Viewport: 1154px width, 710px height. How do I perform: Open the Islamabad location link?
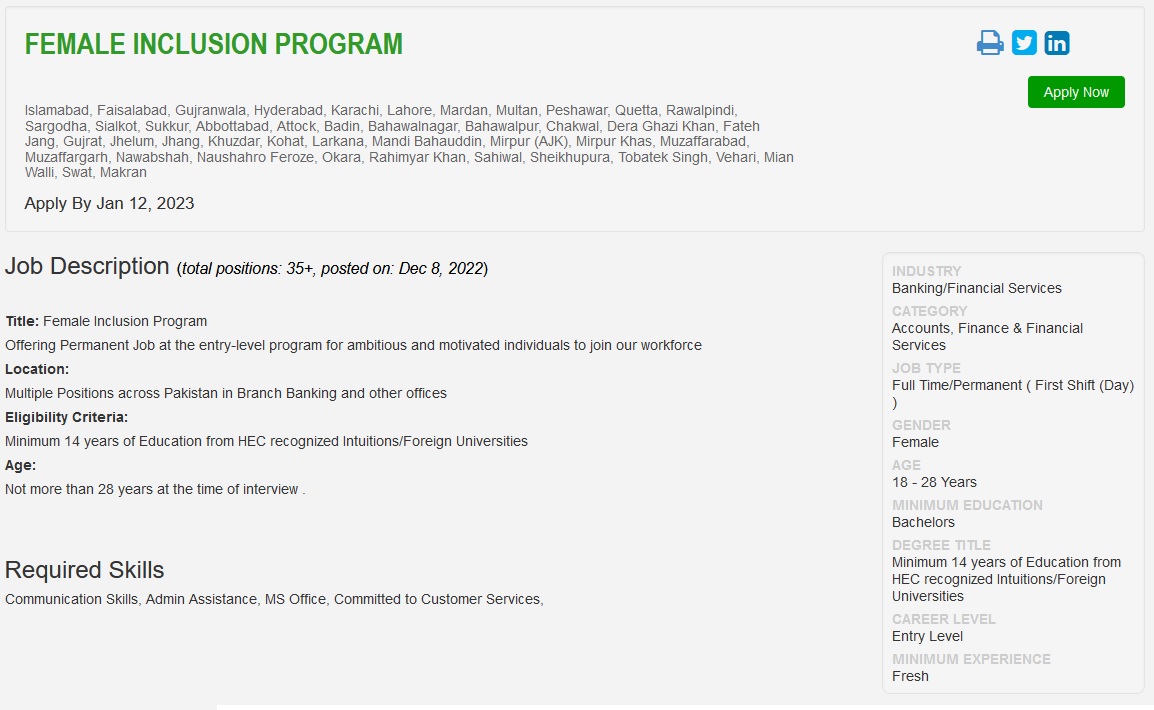pyautogui.click(x=56, y=110)
